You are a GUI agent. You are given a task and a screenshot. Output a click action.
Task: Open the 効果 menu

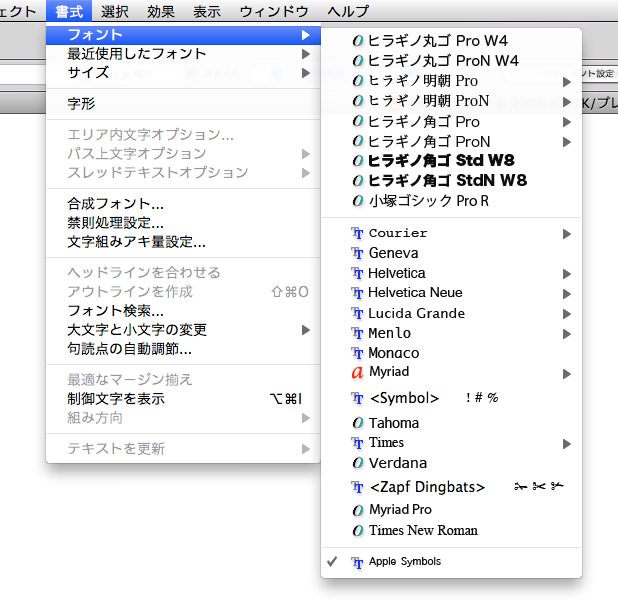point(161,11)
